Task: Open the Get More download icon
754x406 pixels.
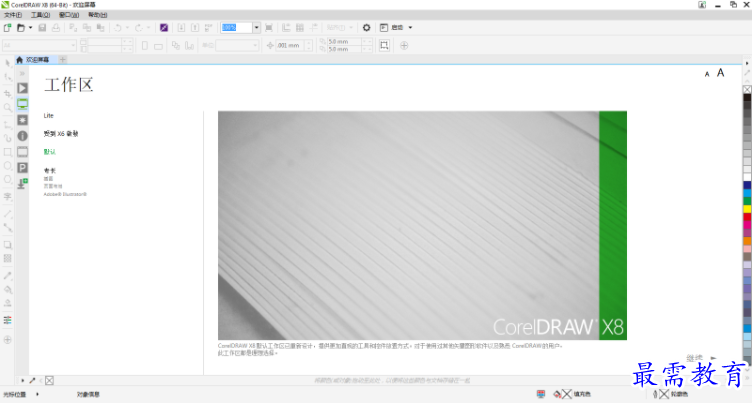Action: (23, 184)
